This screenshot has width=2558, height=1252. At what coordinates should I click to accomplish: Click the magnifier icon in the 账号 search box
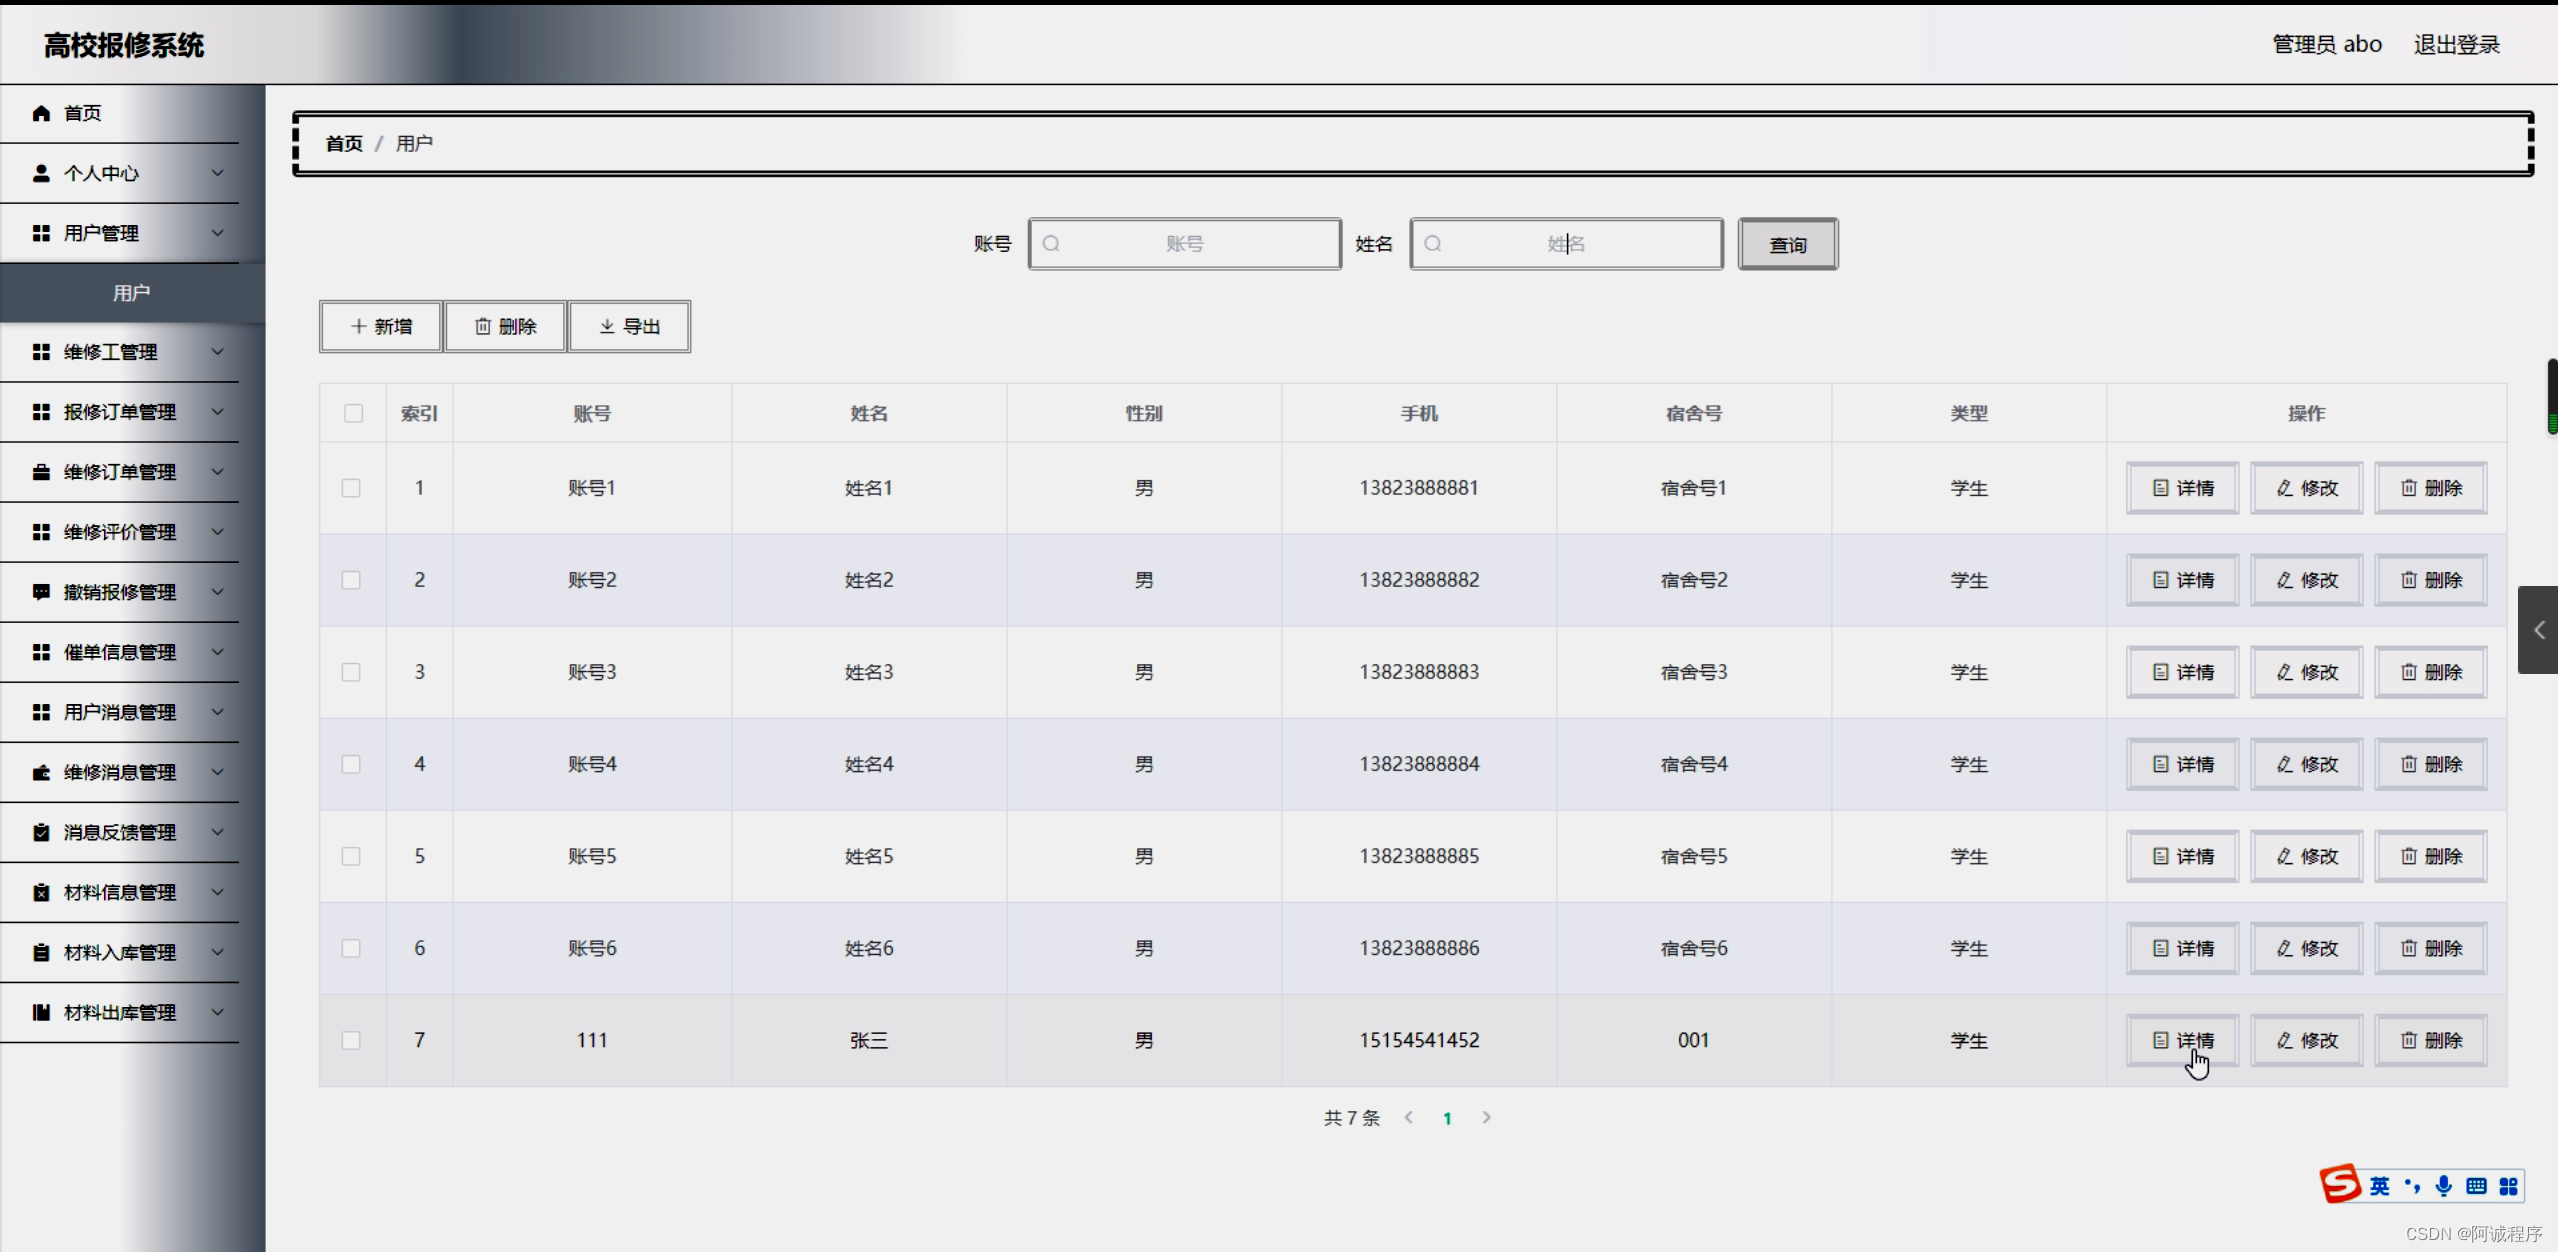coord(1051,244)
